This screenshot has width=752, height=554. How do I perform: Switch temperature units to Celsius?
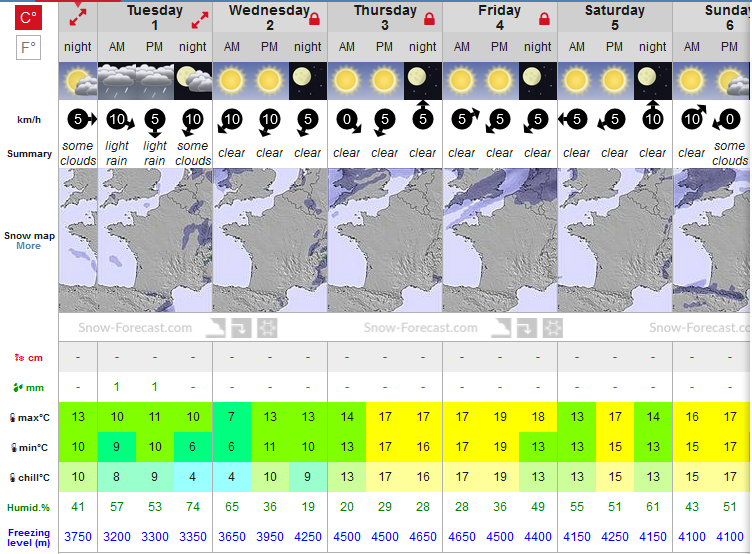tap(28, 18)
